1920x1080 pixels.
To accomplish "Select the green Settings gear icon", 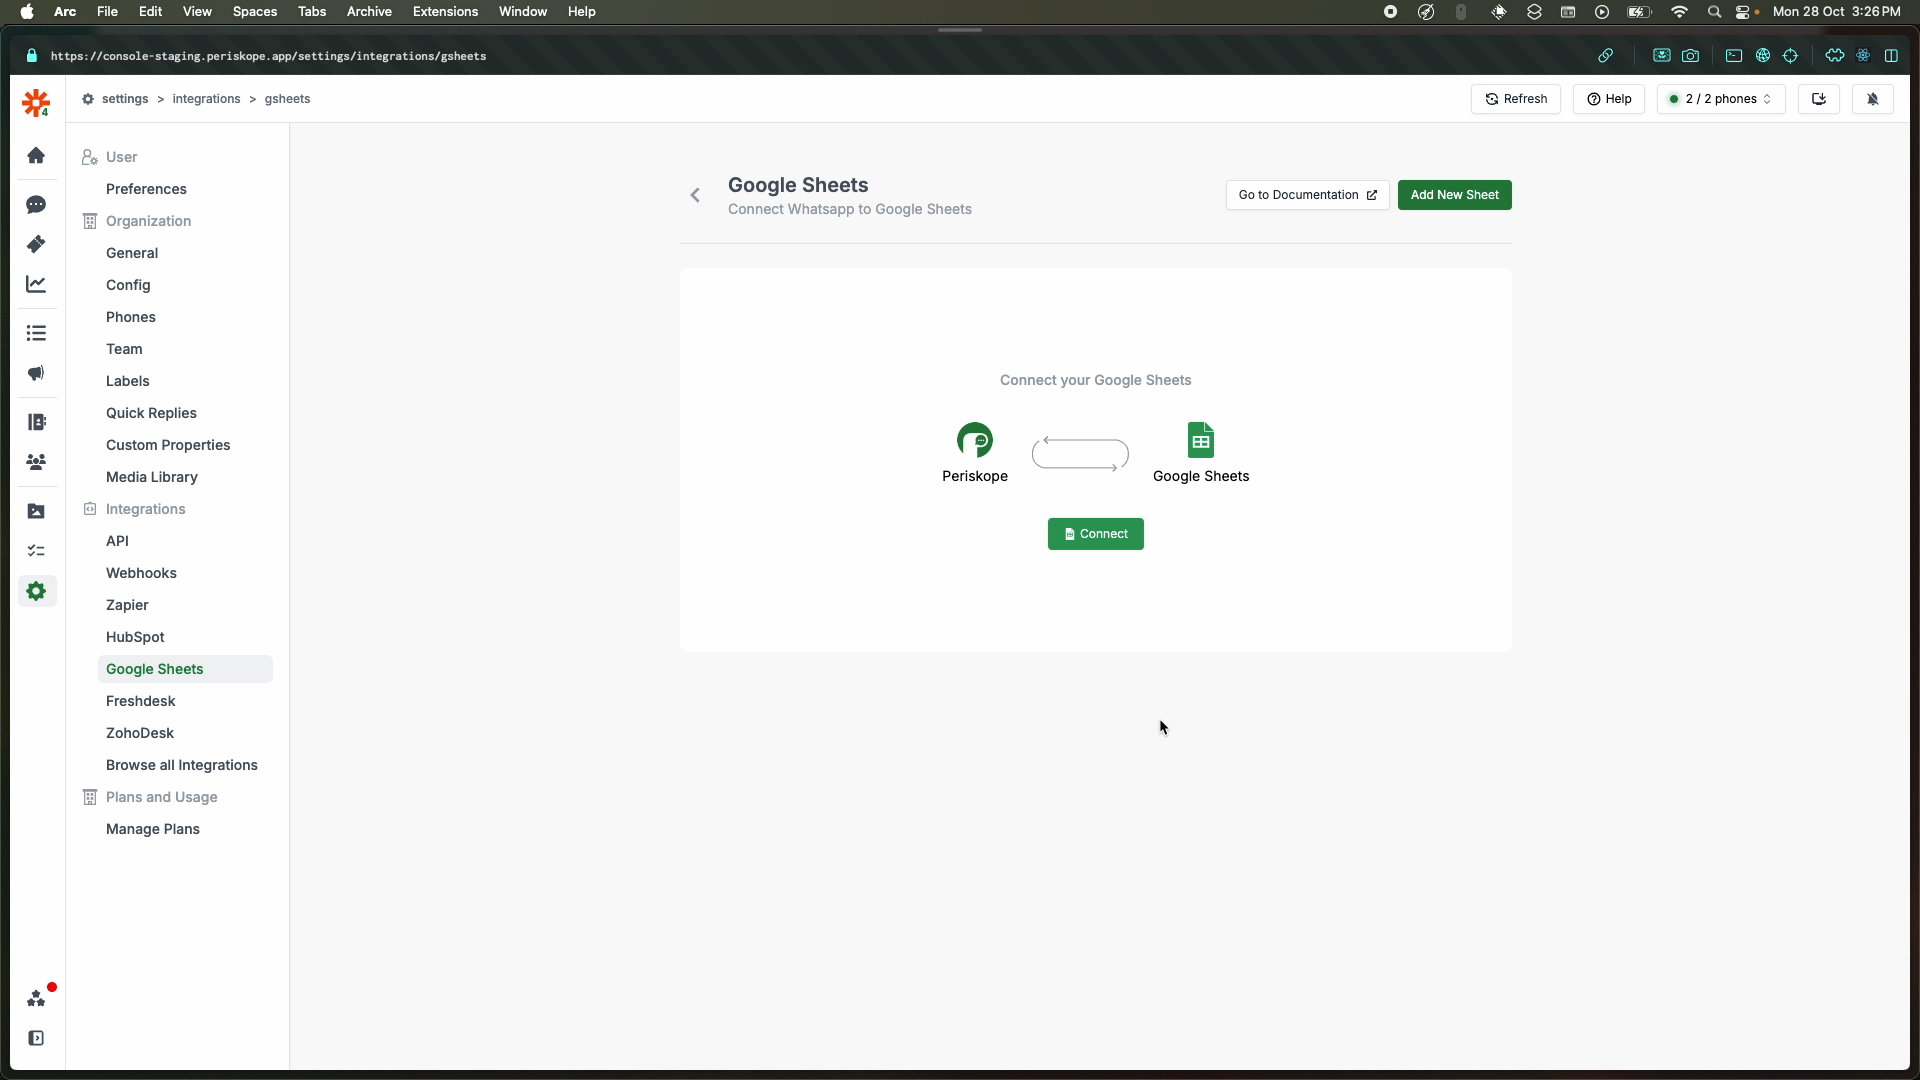I will pyautogui.click(x=36, y=591).
